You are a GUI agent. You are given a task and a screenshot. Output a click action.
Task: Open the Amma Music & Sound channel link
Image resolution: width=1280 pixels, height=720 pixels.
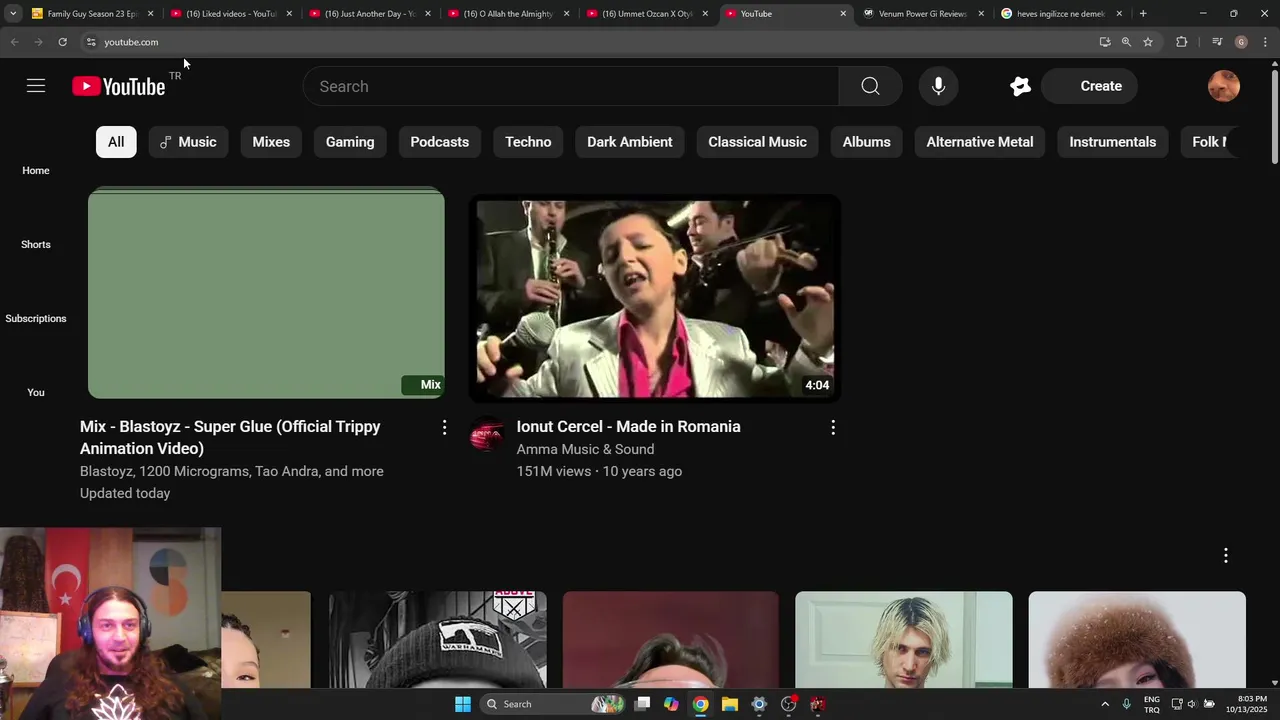585,450
